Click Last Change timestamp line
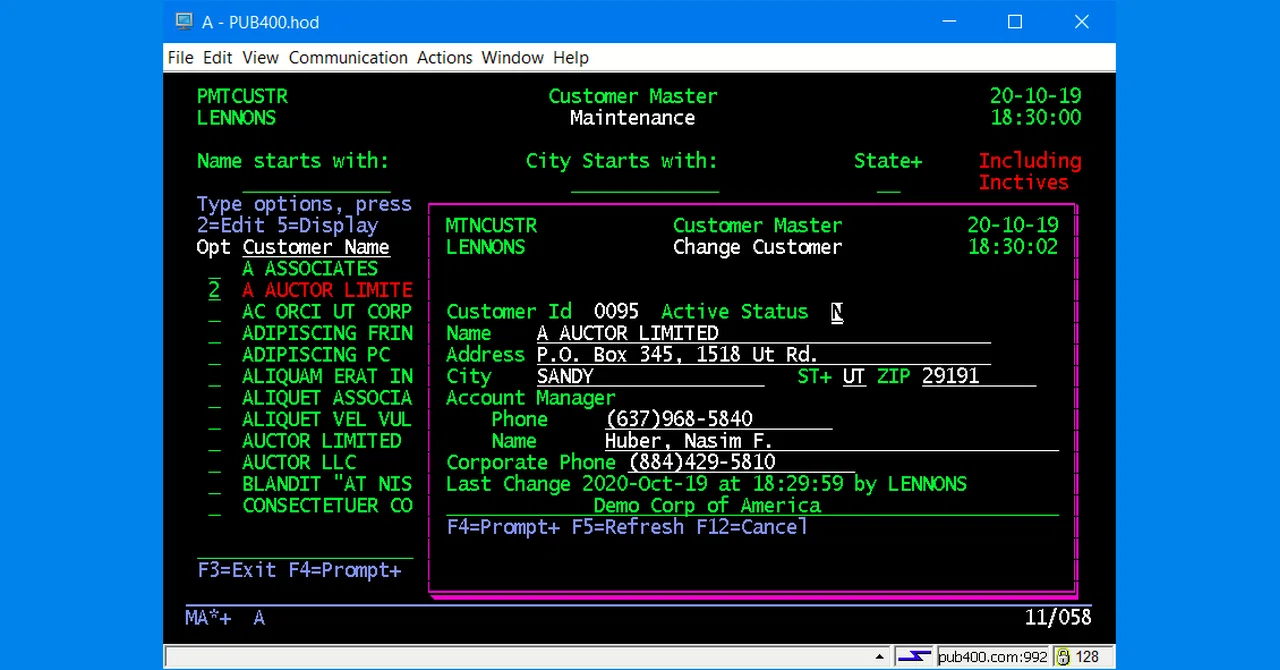This screenshot has height=670, width=1280. click(706, 484)
